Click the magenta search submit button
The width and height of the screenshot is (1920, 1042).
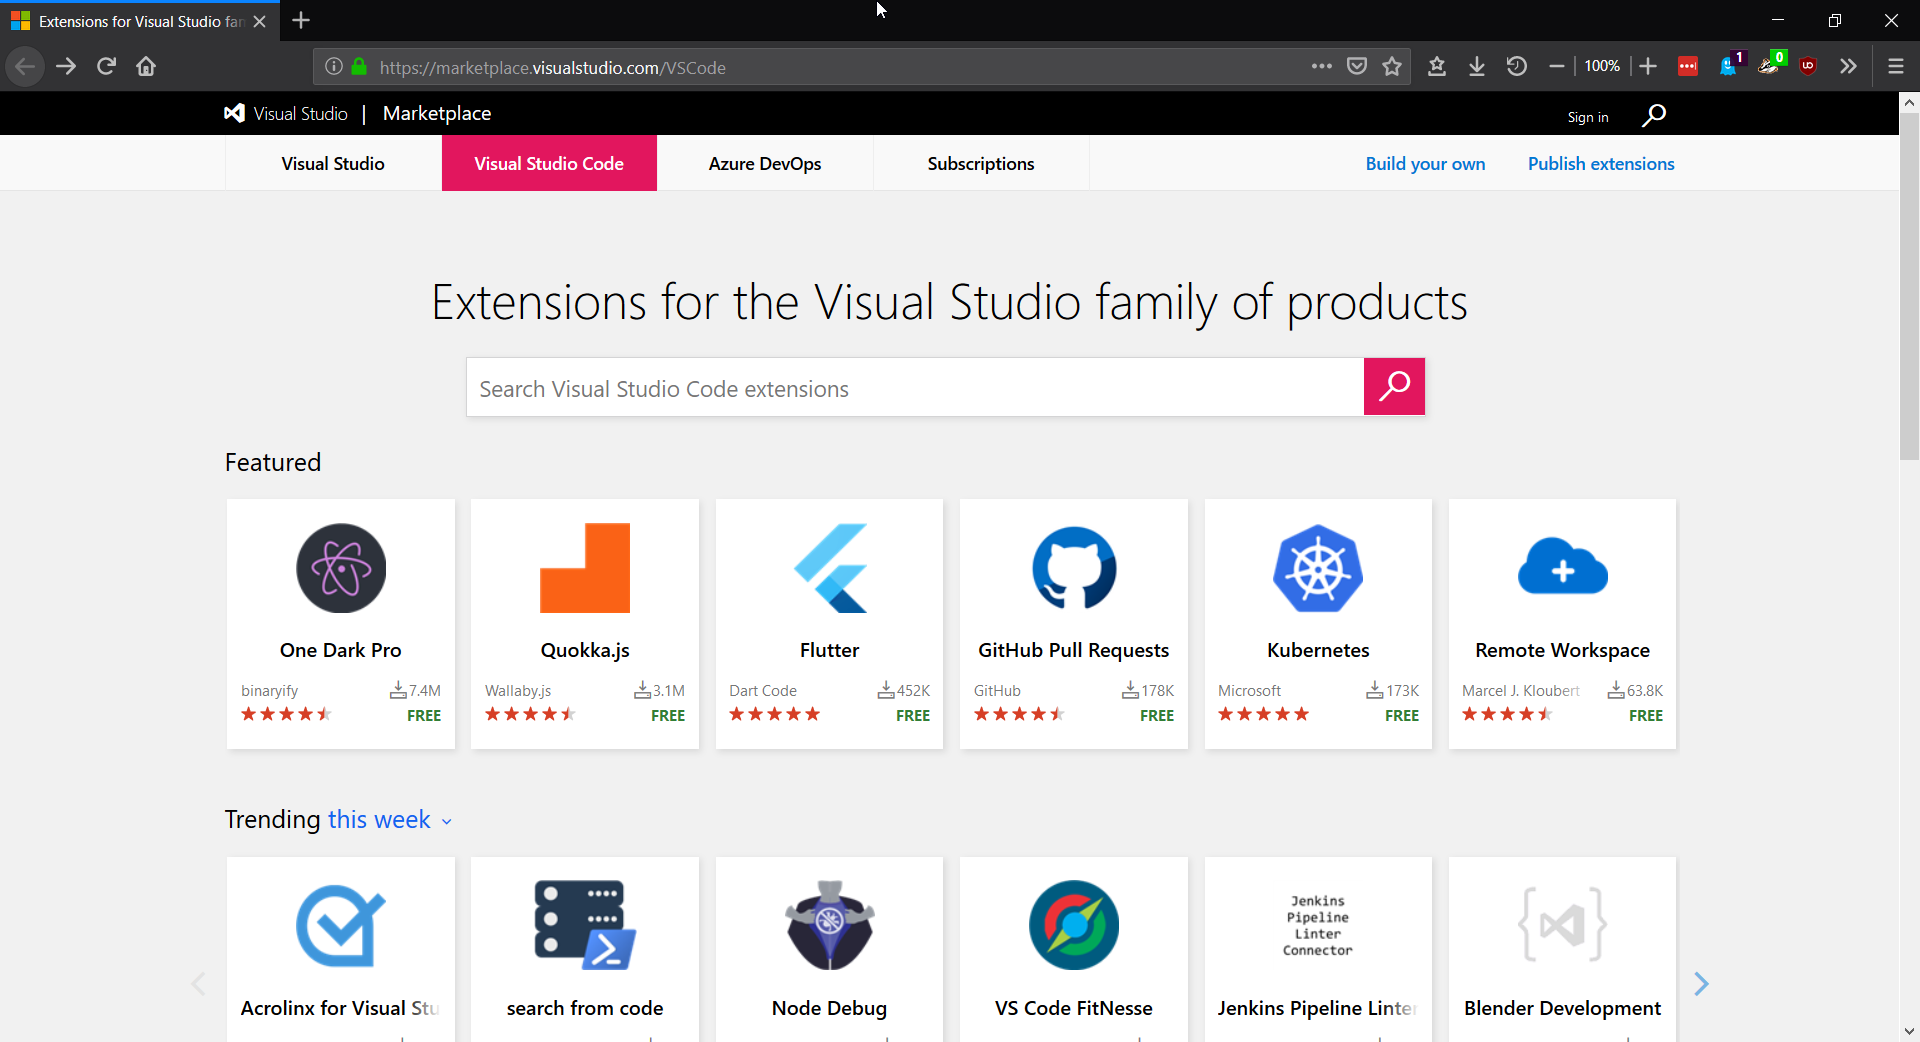(x=1394, y=387)
